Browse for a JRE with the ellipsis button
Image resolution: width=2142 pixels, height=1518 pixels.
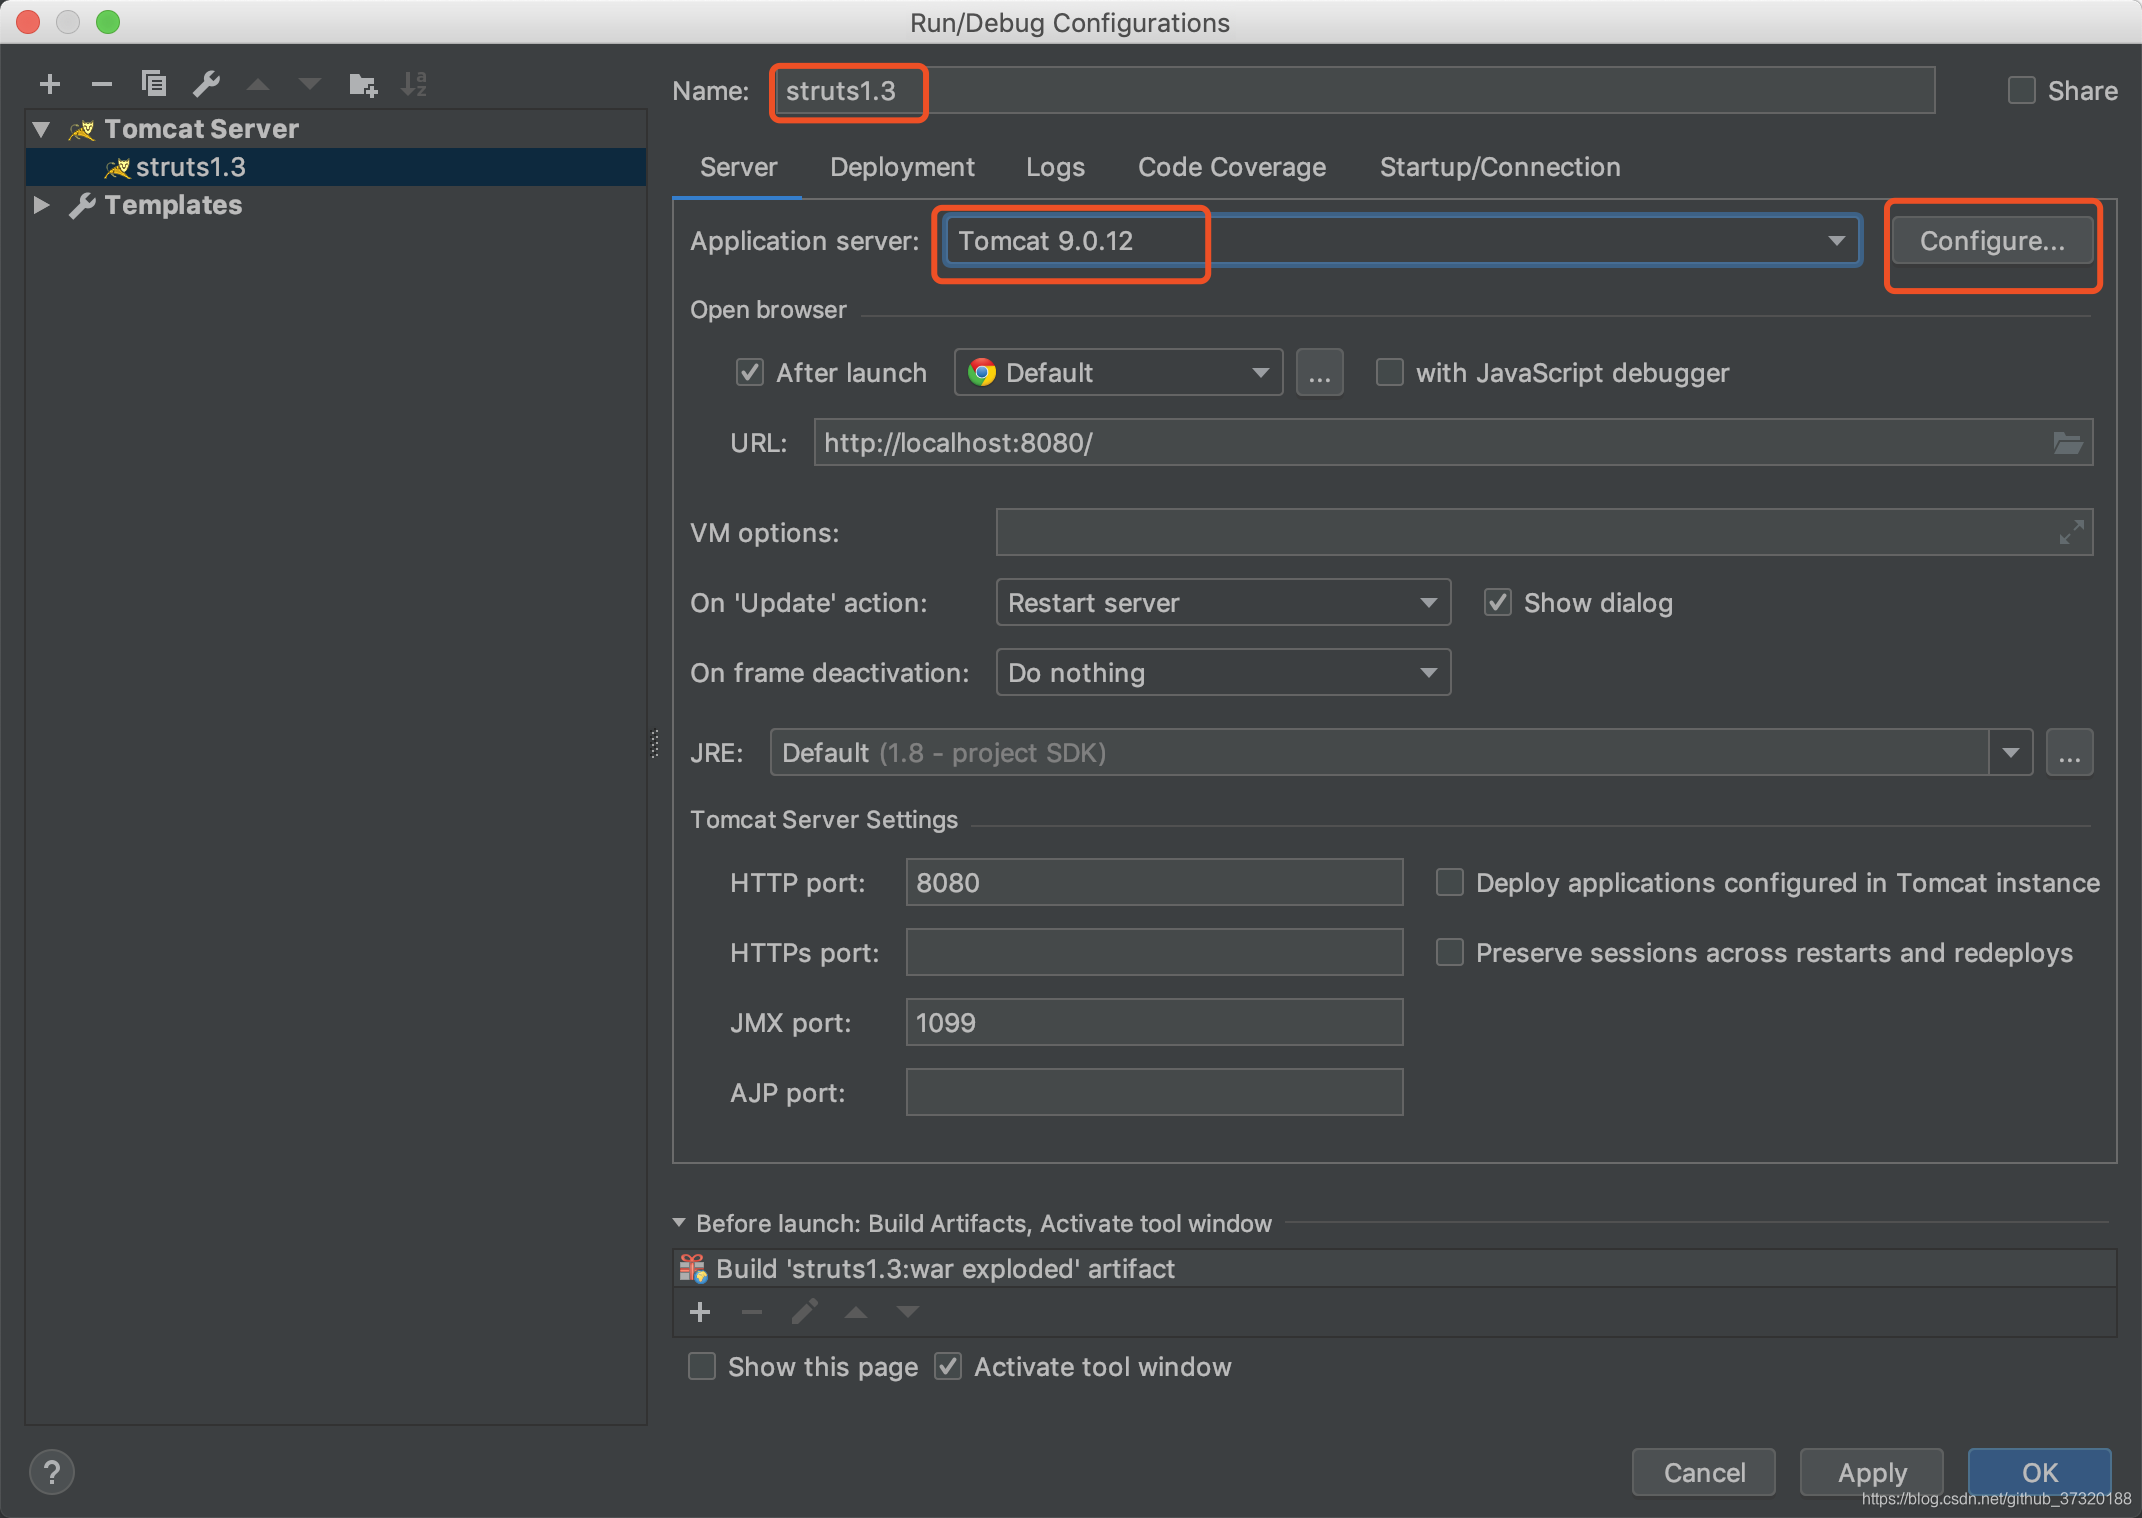pos(2070,753)
